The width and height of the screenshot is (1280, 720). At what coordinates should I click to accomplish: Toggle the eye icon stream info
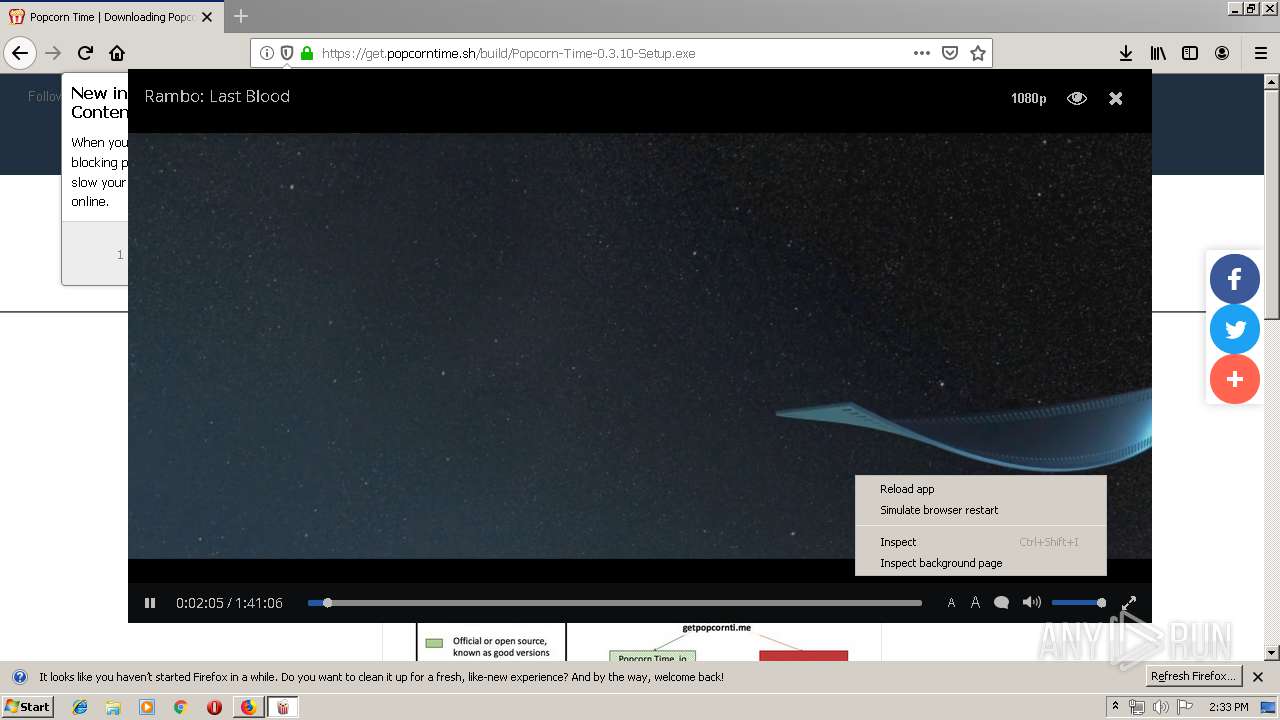click(1077, 98)
